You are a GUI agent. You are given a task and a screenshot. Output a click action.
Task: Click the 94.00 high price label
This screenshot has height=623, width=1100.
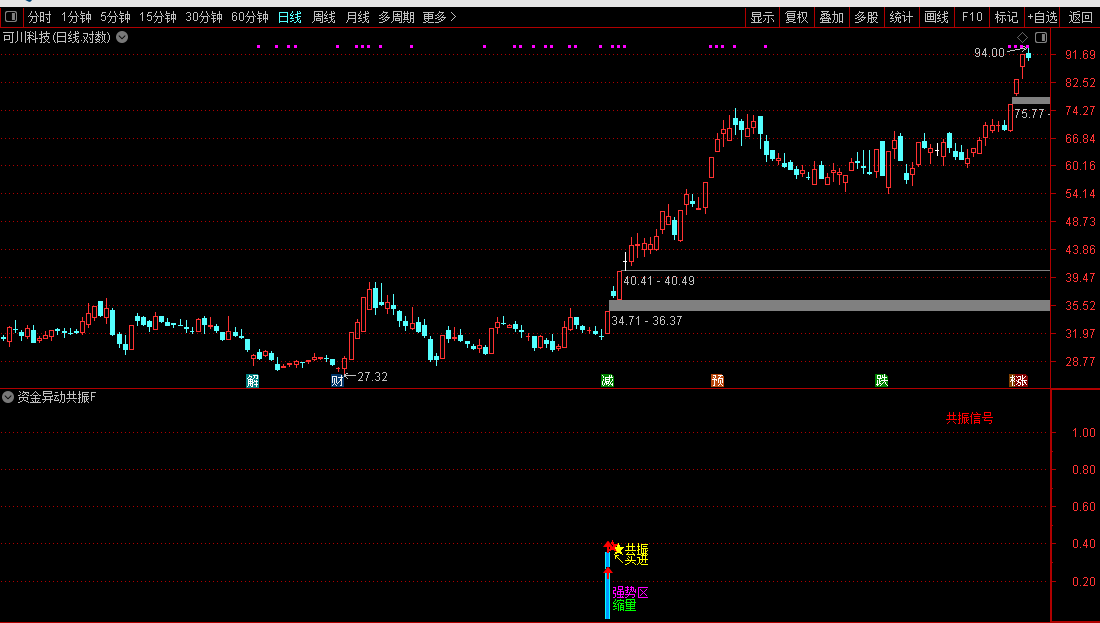pos(989,53)
